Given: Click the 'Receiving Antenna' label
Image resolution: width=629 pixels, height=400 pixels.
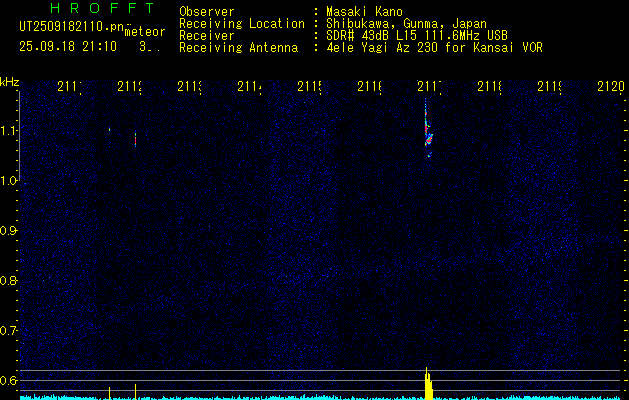Looking at the screenshot, I should coord(239,48).
